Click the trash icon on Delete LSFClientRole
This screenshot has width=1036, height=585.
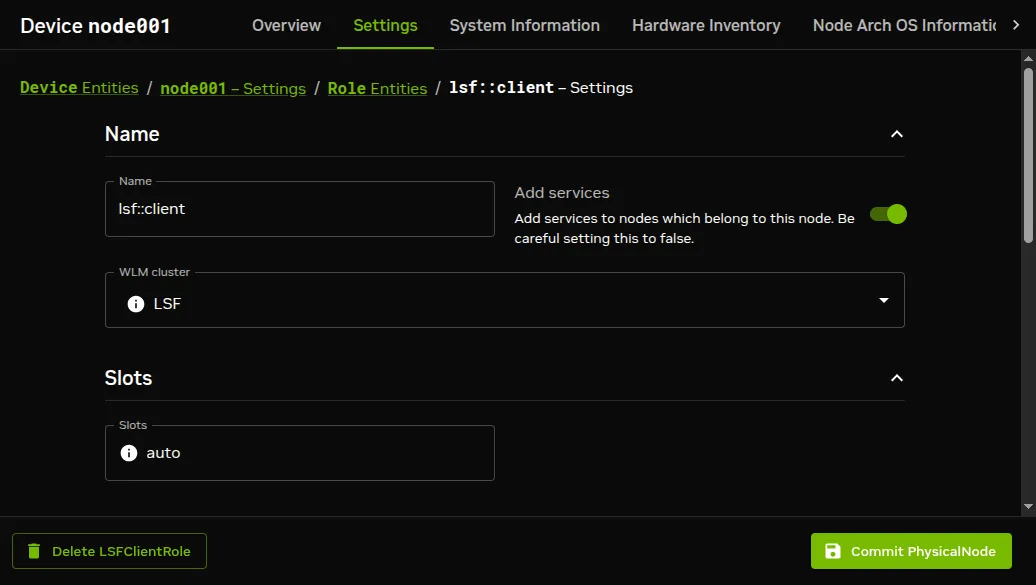(x=34, y=551)
